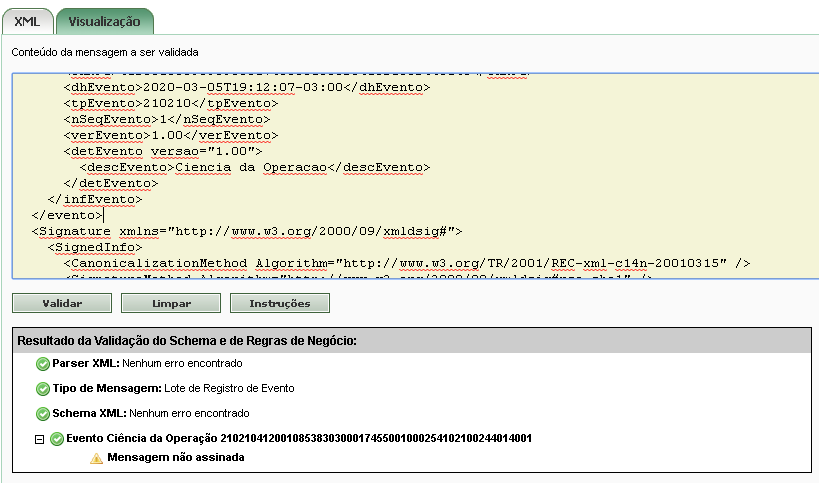The height and width of the screenshot is (483, 819).
Task: Open the Instruções button
Action: [280, 303]
